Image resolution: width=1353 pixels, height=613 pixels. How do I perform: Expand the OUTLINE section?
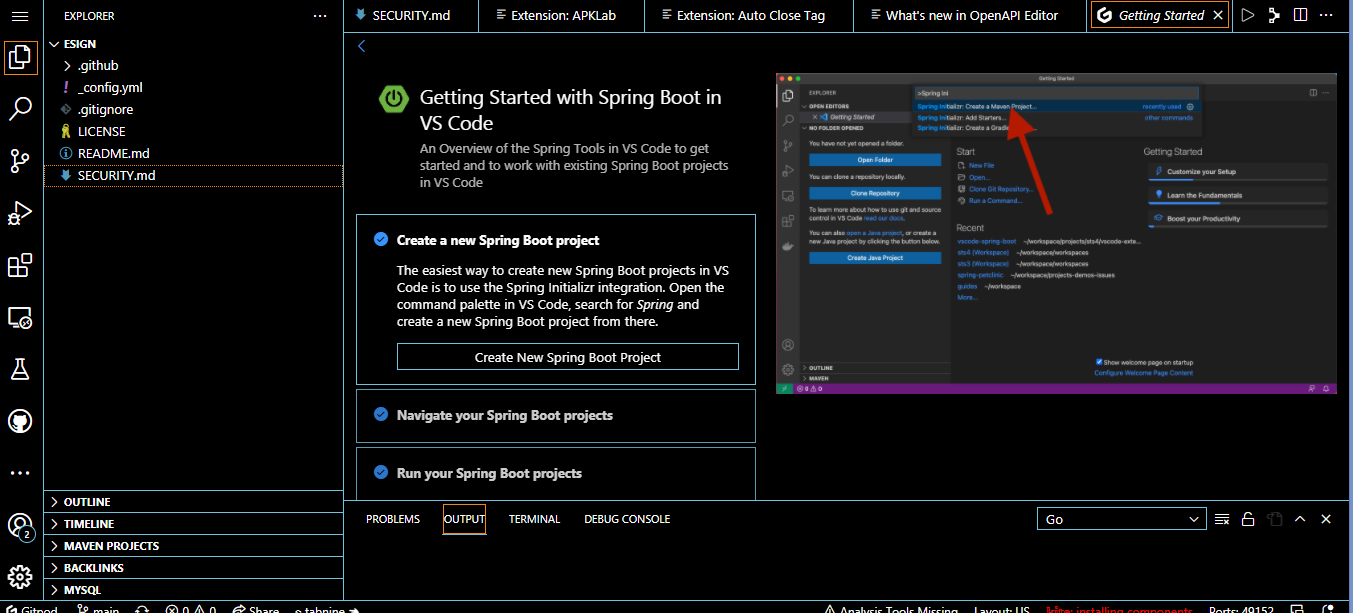pos(193,502)
